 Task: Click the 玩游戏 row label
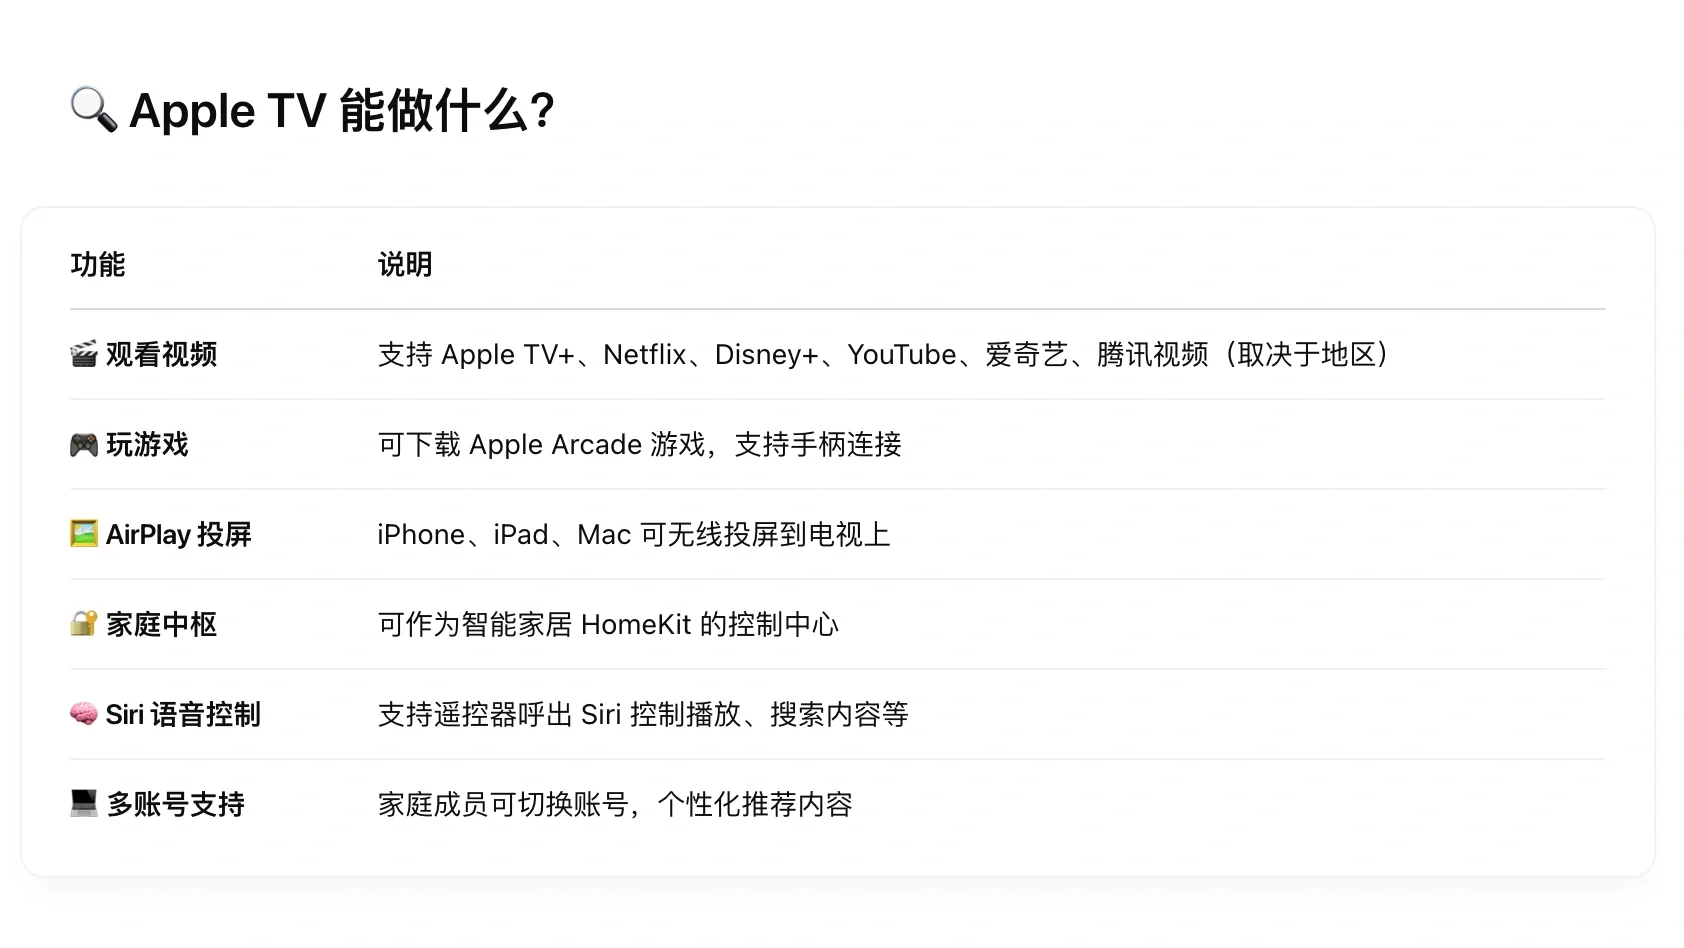pyautogui.click(x=146, y=445)
